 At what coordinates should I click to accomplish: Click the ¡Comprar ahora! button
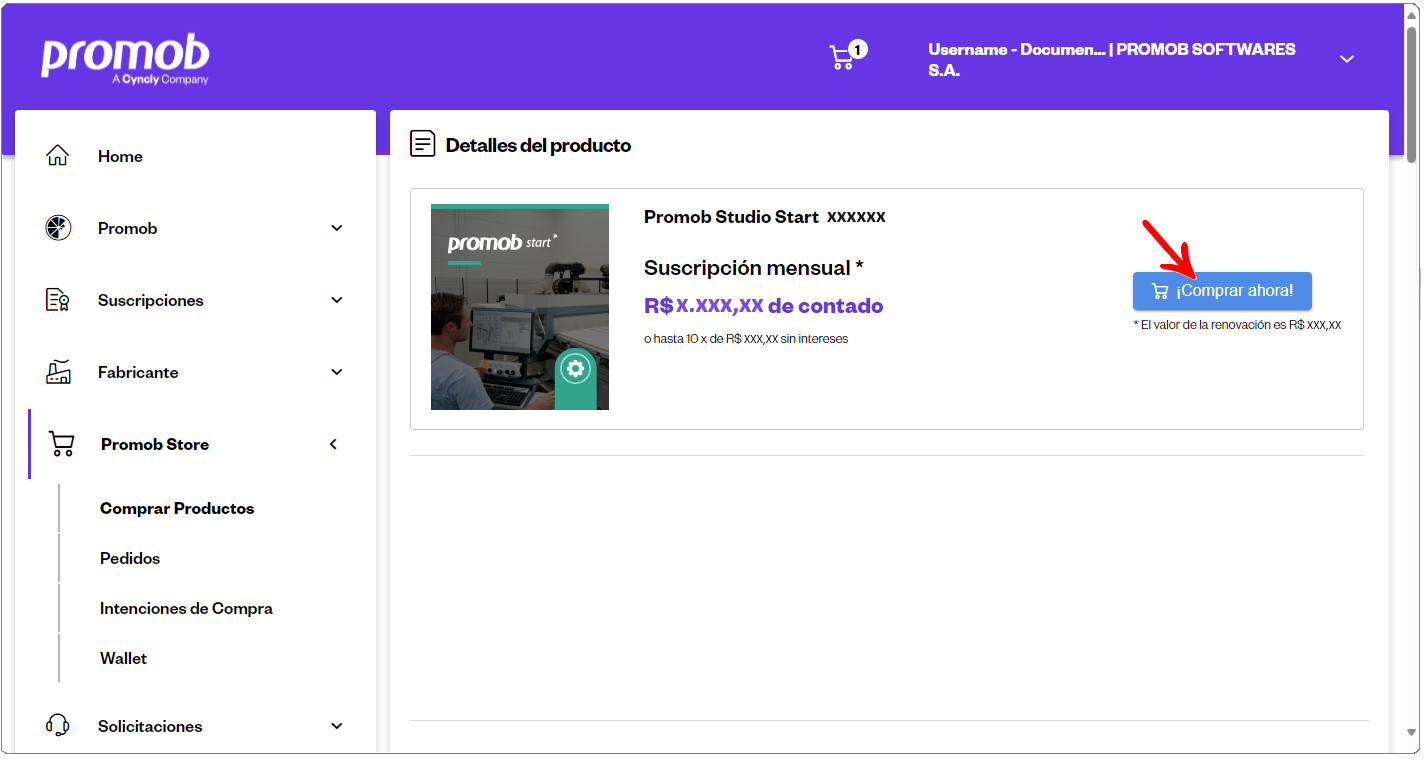coord(1222,291)
